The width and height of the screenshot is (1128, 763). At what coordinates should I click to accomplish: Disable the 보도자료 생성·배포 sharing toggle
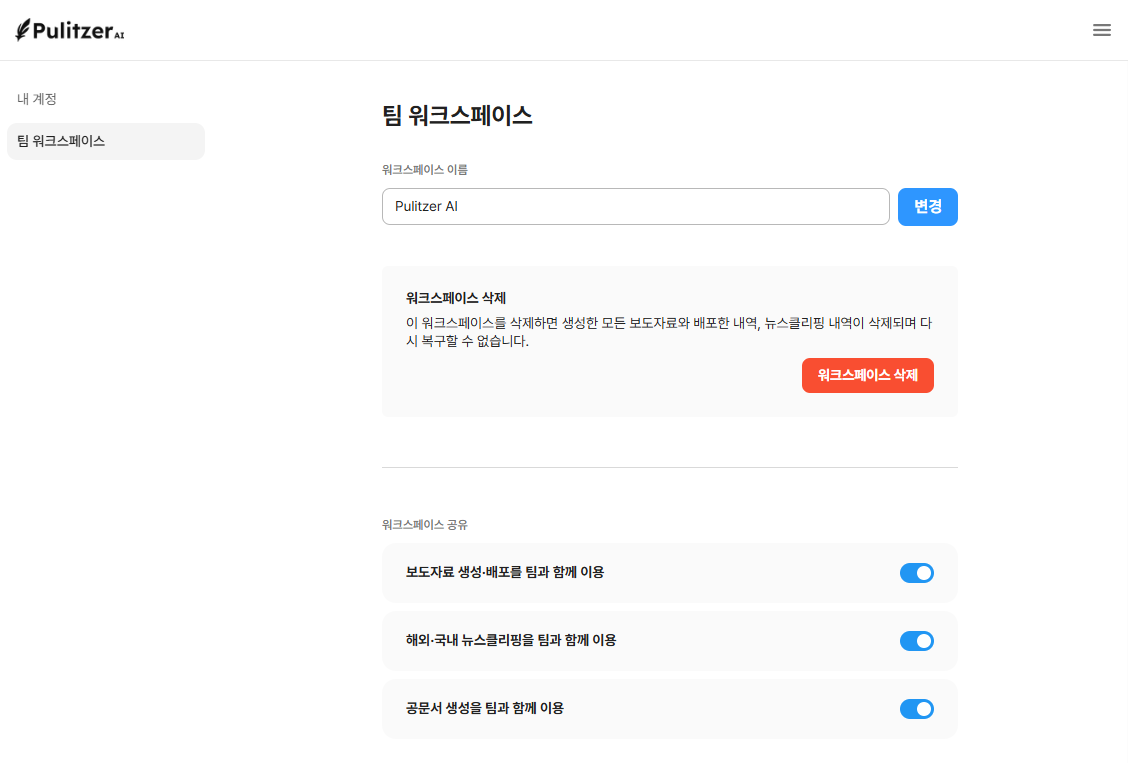(916, 573)
